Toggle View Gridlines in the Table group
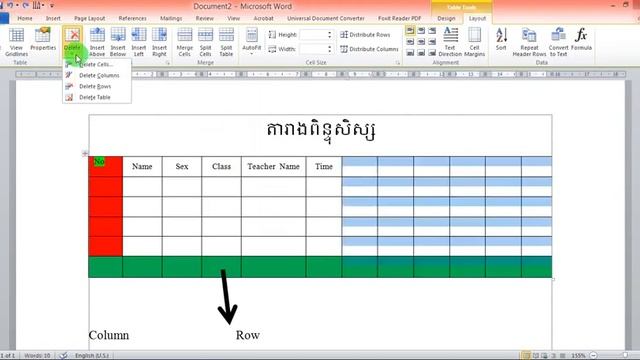The height and width of the screenshot is (360, 640). click(x=16, y=42)
